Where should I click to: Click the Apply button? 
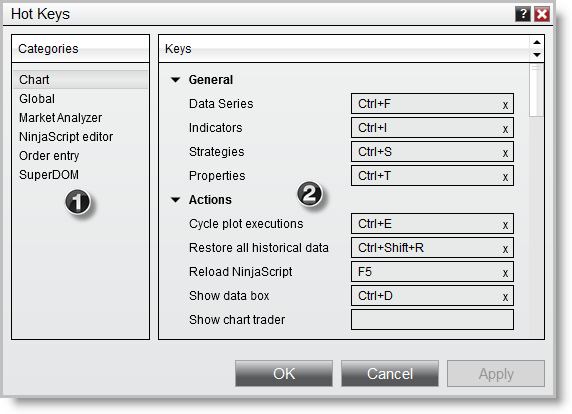496,374
